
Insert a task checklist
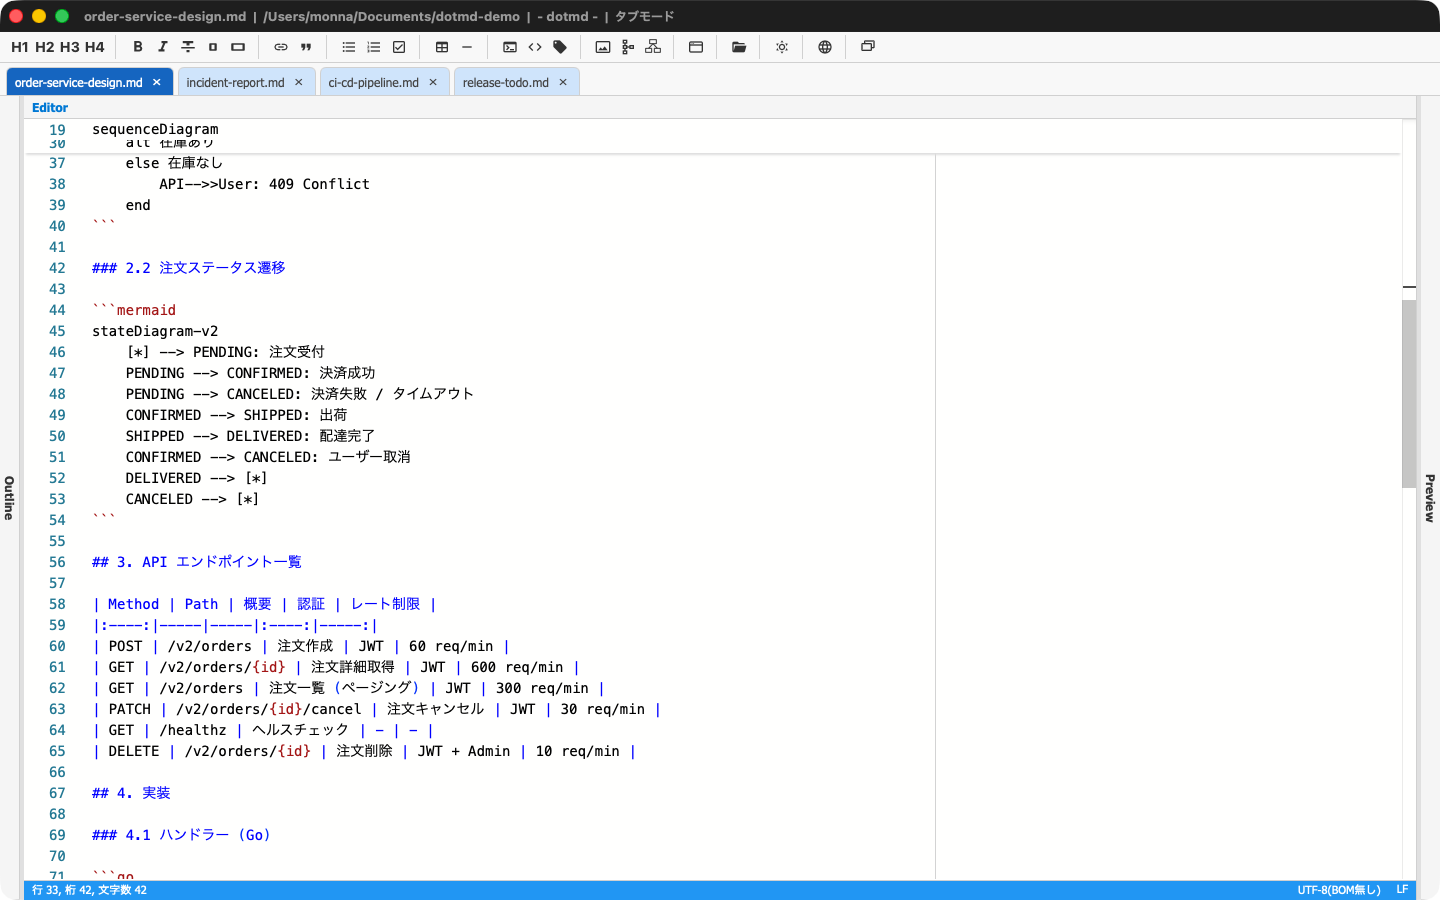(x=399, y=47)
